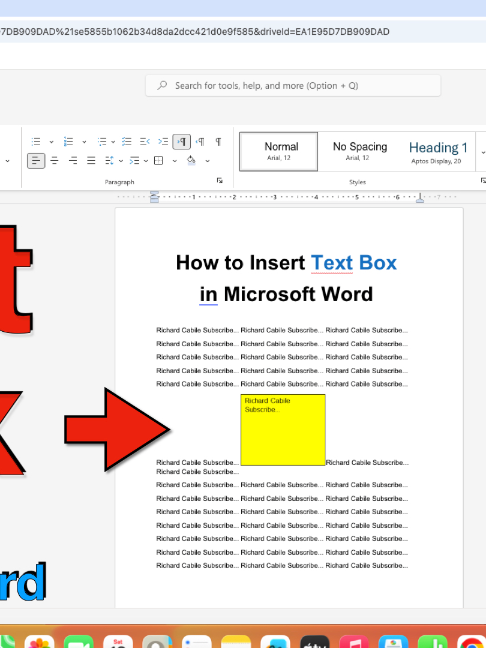This screenshot has height=648, width=486.
Task: Apply numbered list formatting
Action: point(69,142)
